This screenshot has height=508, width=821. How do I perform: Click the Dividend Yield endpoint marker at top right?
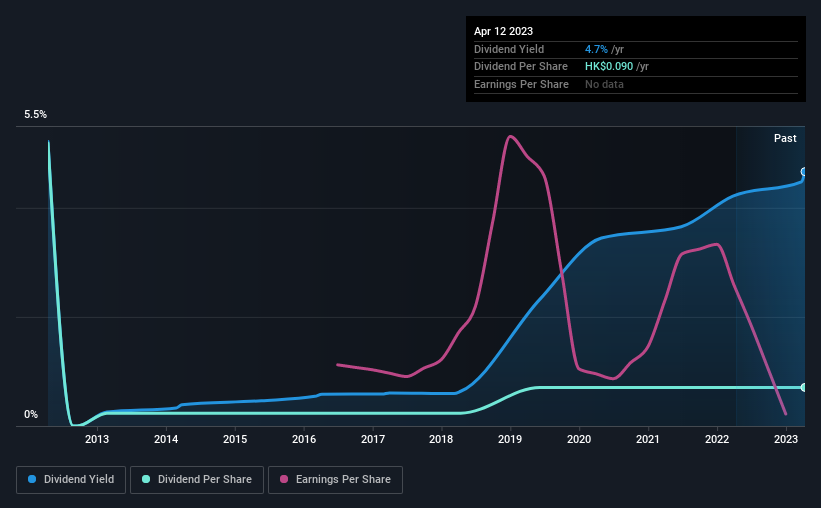click(803, 172)
